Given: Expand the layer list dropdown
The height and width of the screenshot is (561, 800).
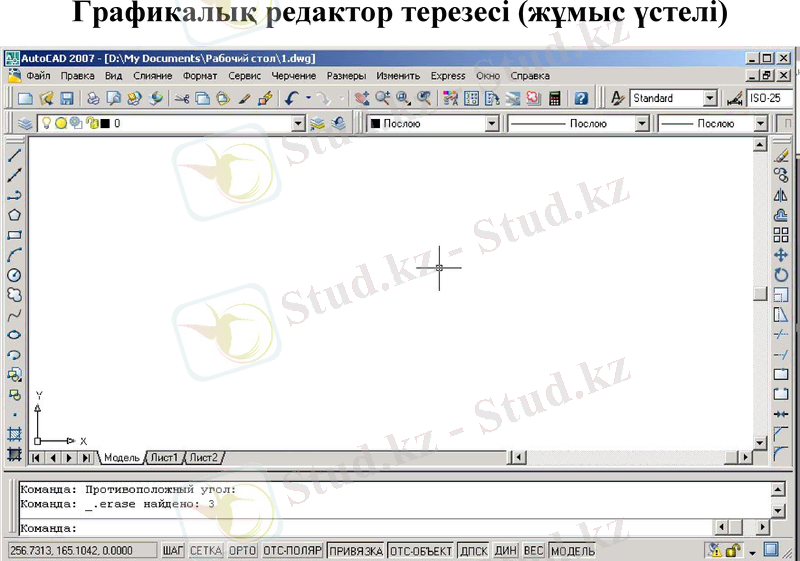Looking at the screenshot, I should [298, 123].
